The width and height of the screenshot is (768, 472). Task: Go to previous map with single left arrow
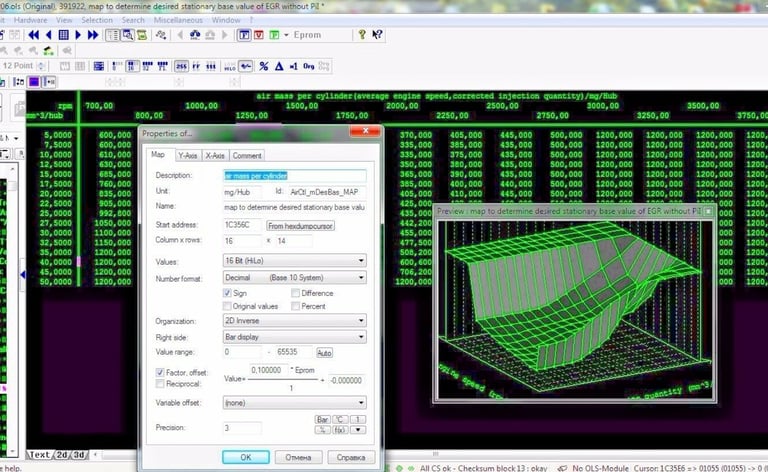(x=48, y=35)
